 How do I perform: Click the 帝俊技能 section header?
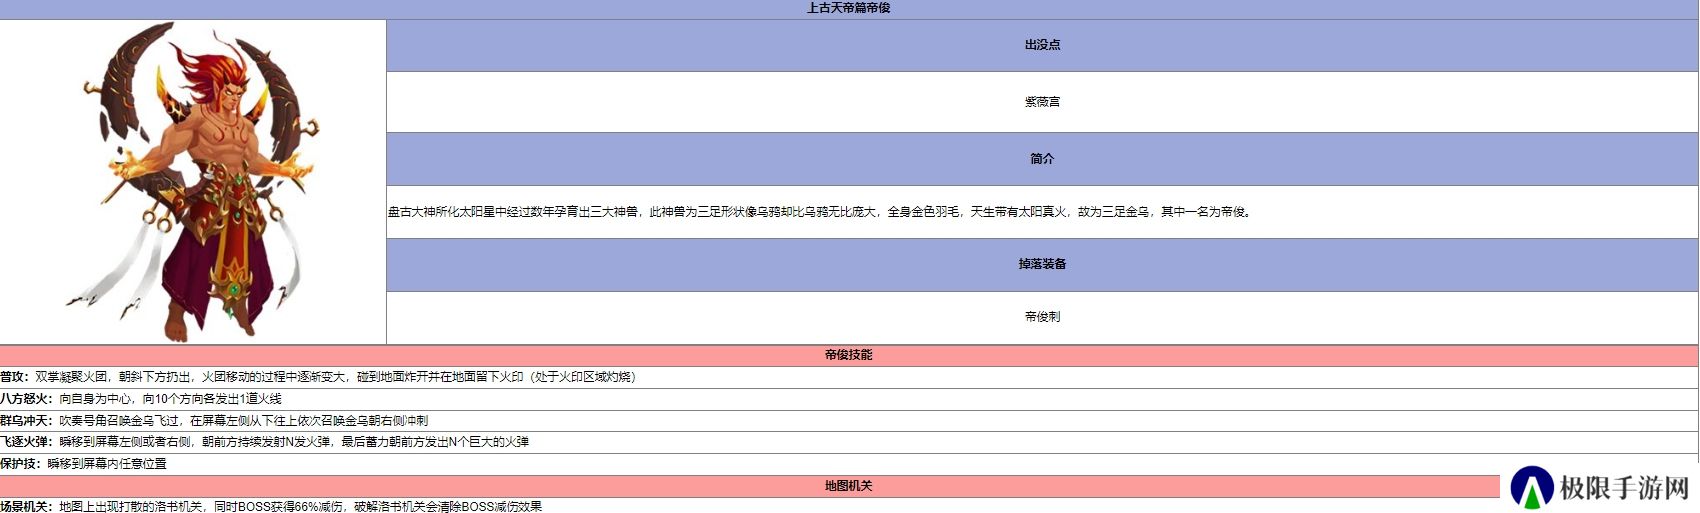pyautogui.click(x=849, y=355)
